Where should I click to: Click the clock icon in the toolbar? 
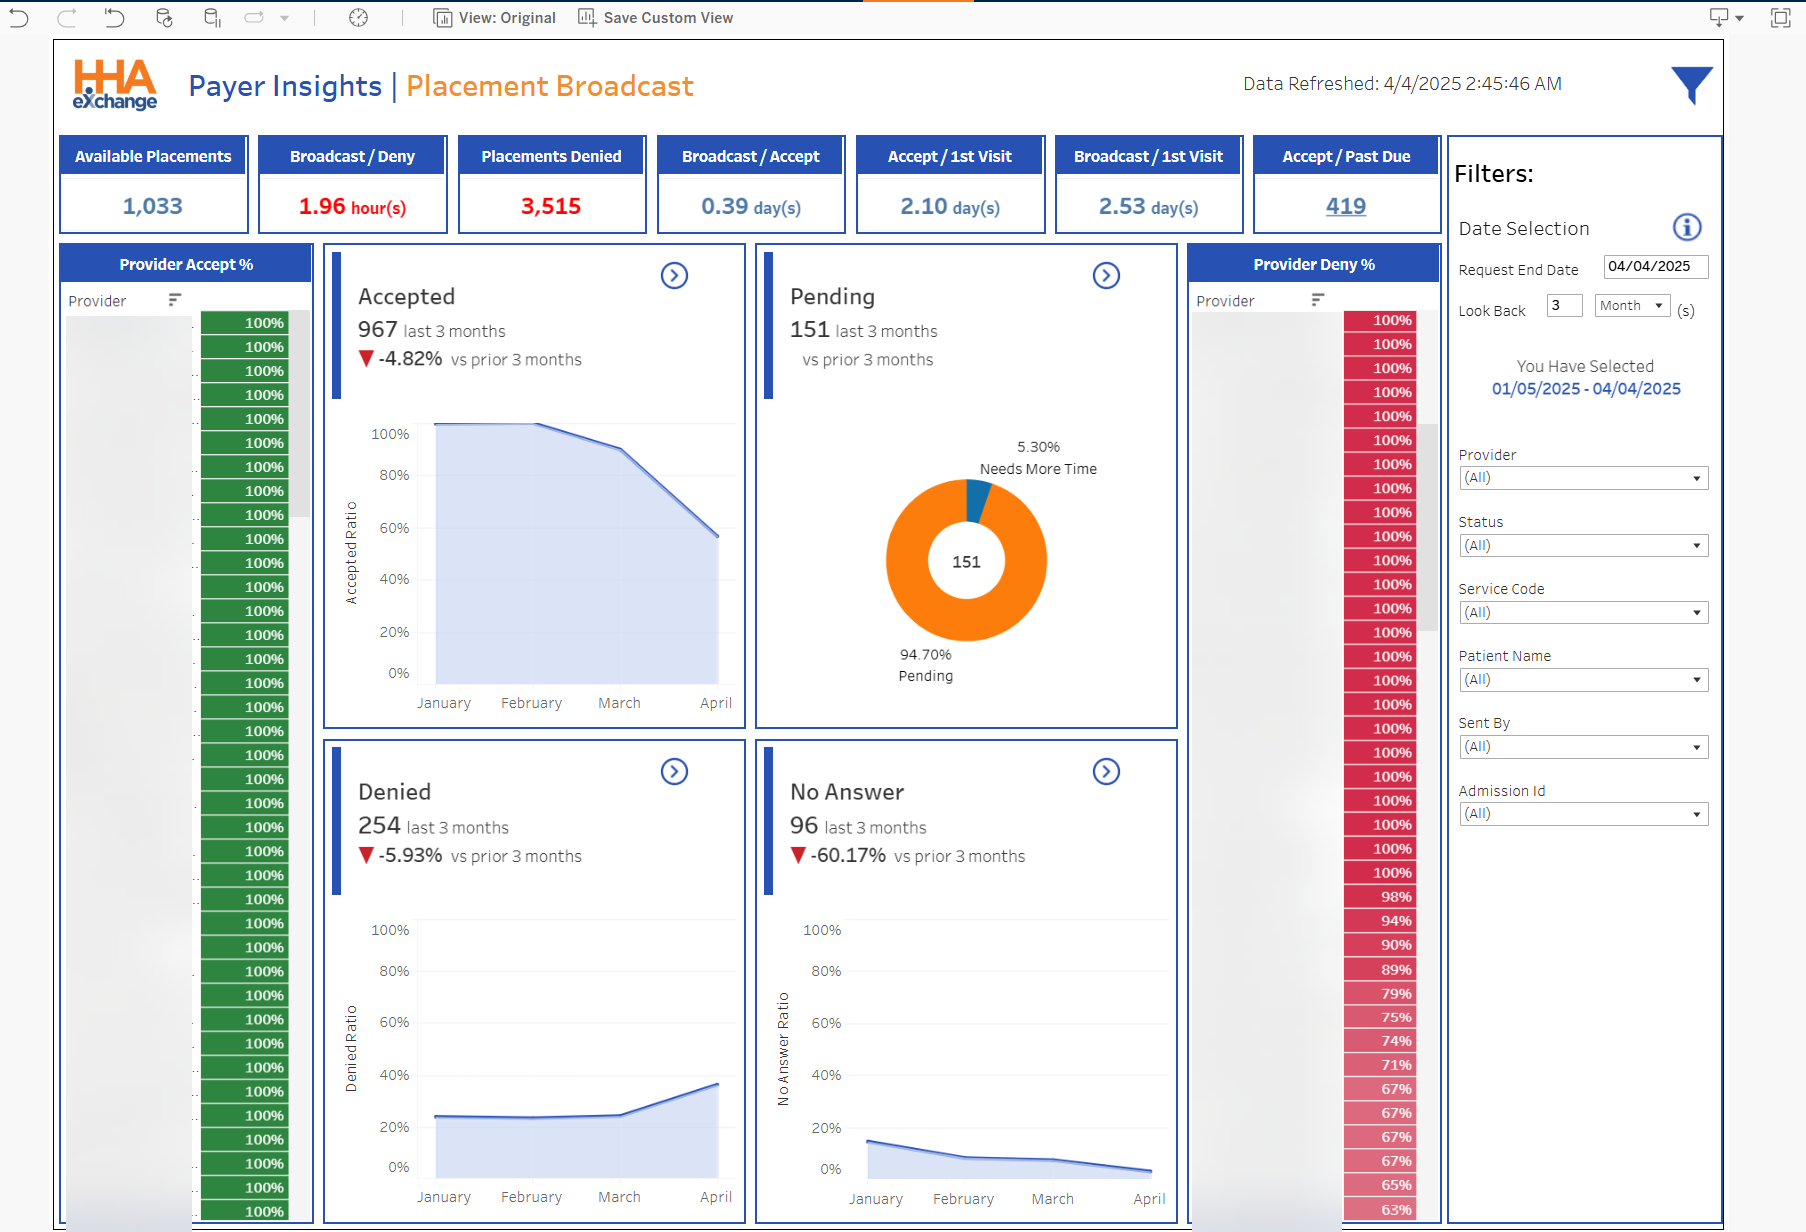coord(357,18)
